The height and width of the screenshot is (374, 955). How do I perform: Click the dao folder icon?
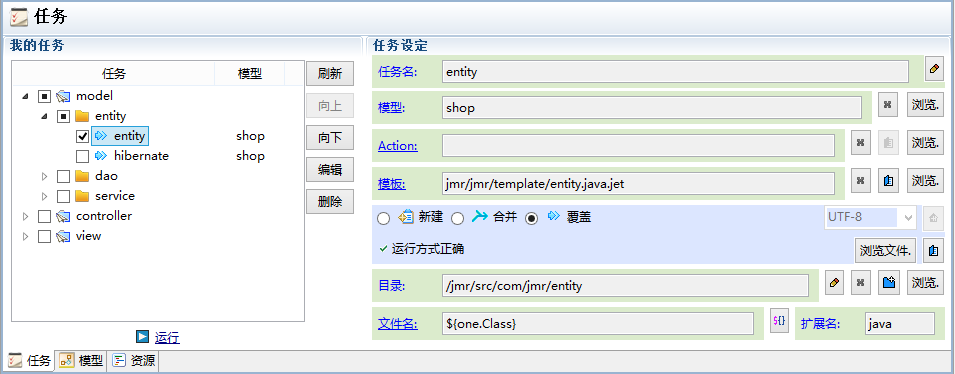[82, 176]
